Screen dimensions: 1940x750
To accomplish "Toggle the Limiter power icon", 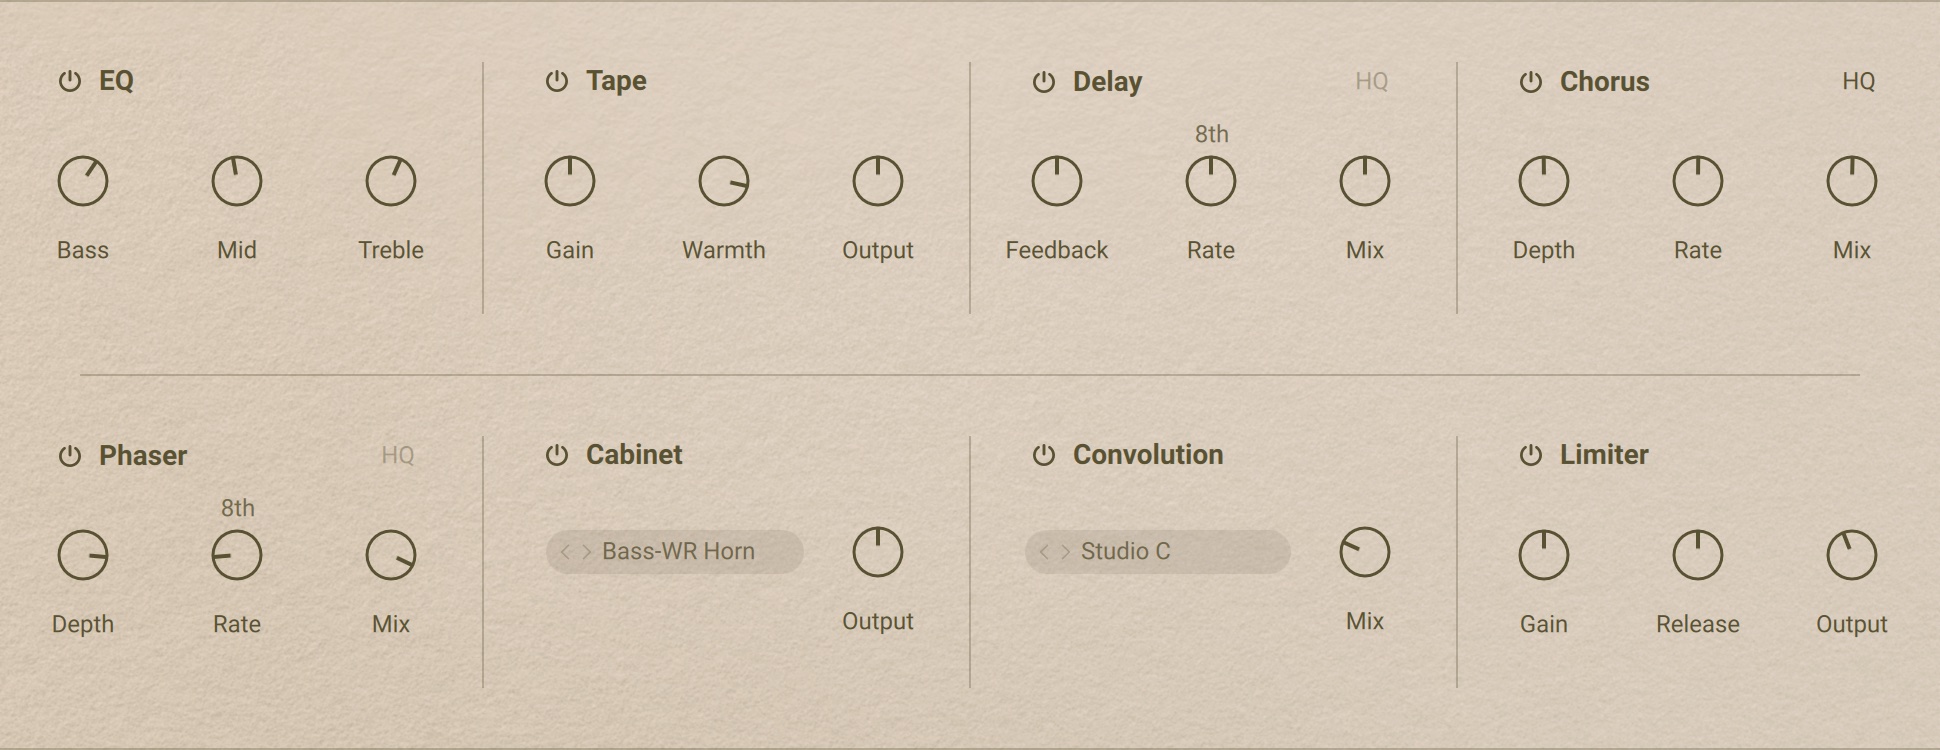I will (x=1531, y=455).
